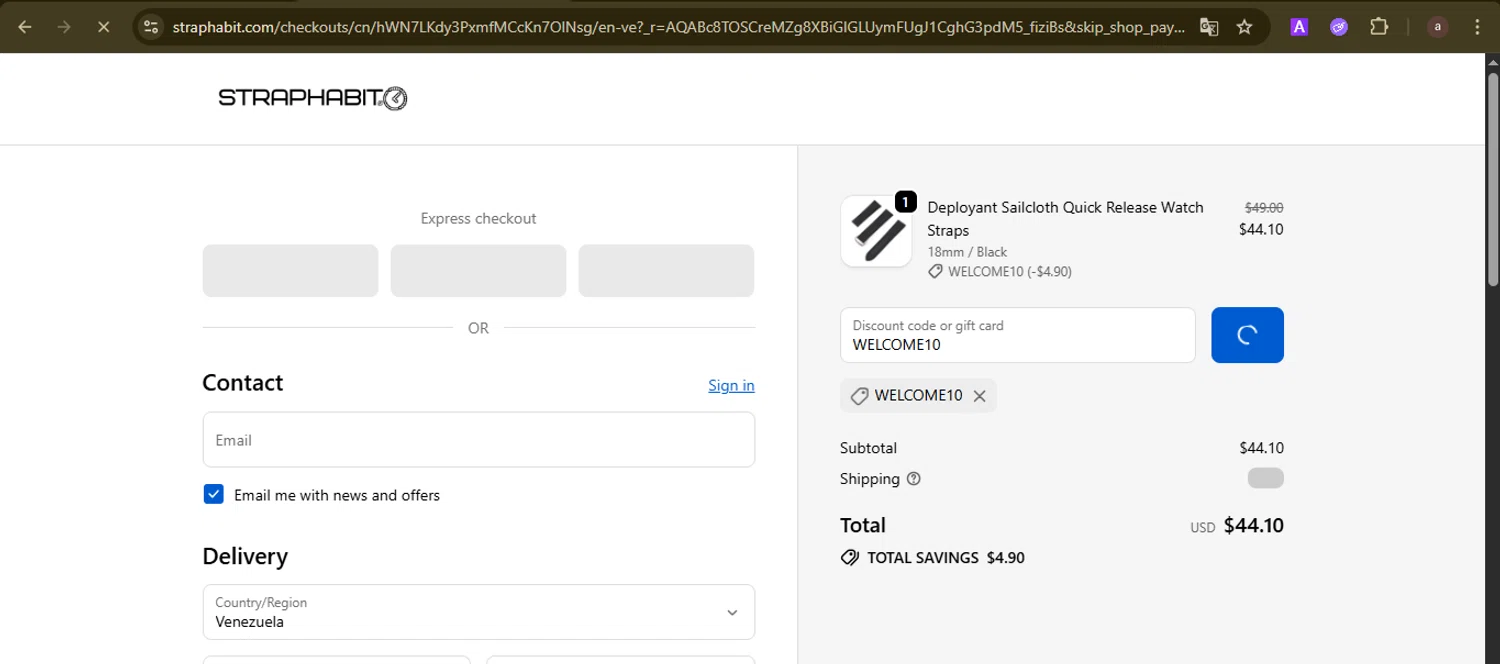Screen dimensions: 1500x664
Task: Click the Delivery heading
Action: (x=245, y=556)
